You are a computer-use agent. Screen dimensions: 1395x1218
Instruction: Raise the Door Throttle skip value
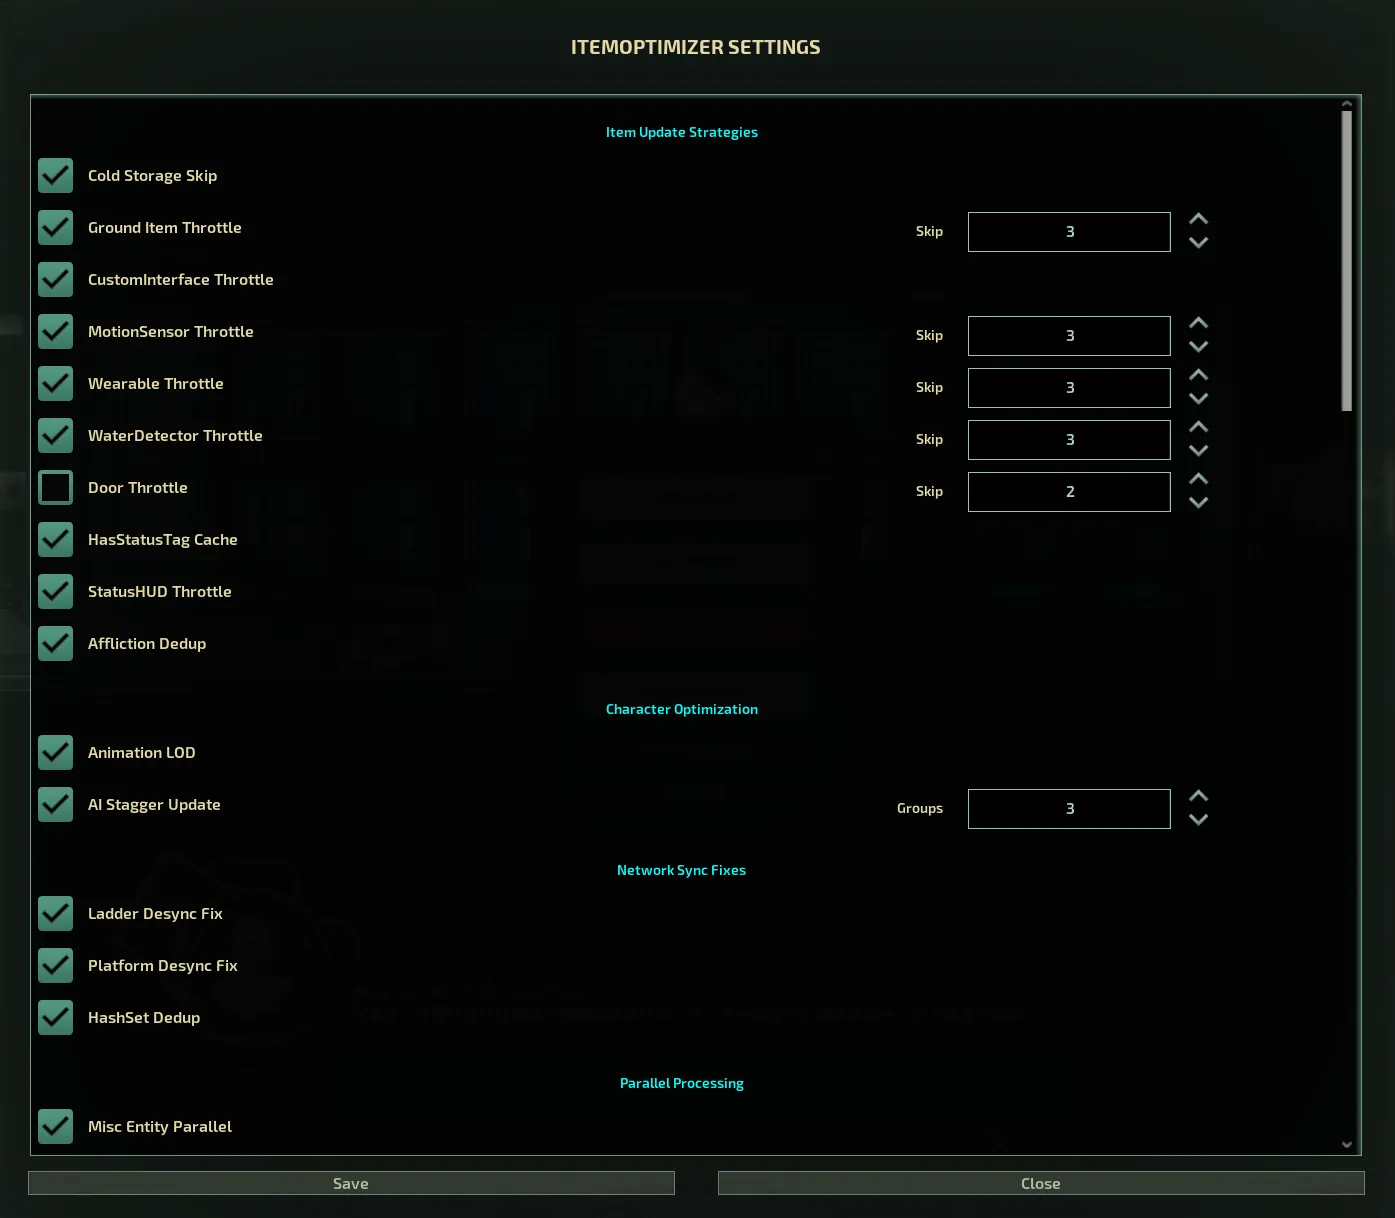[1198, 480]
